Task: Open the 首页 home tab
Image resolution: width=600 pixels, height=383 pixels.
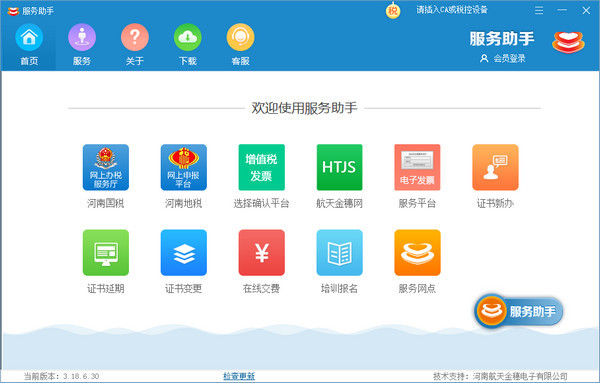Action: [x=29, y=44]
